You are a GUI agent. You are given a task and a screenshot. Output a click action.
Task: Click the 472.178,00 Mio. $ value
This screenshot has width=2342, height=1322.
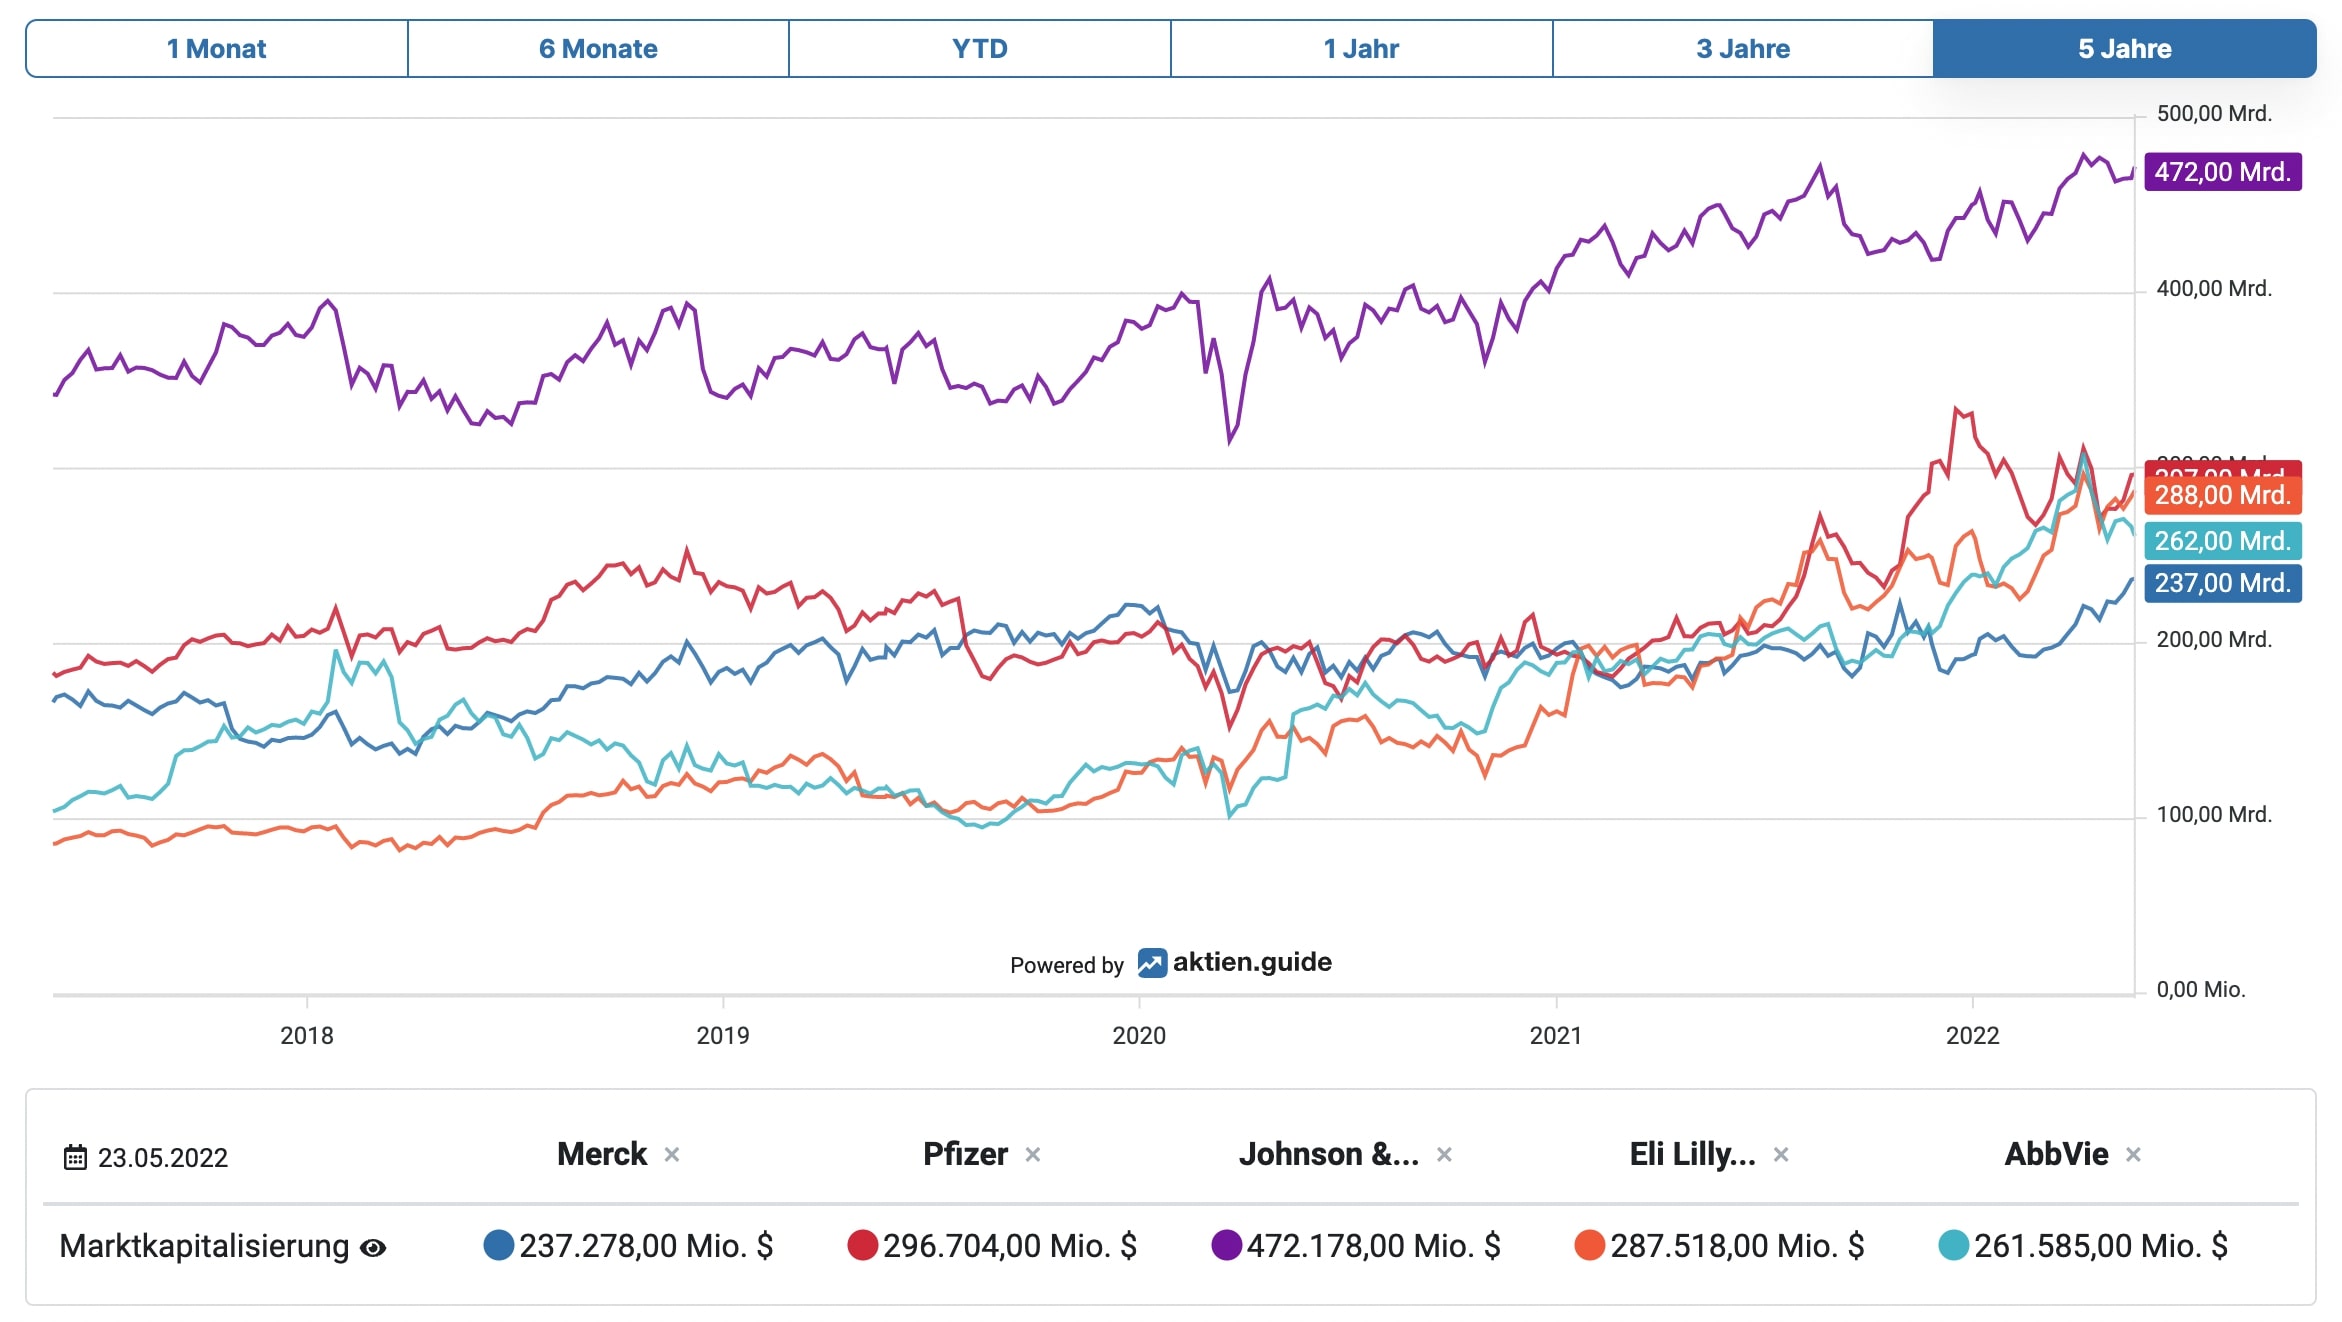[1374, 1246]
